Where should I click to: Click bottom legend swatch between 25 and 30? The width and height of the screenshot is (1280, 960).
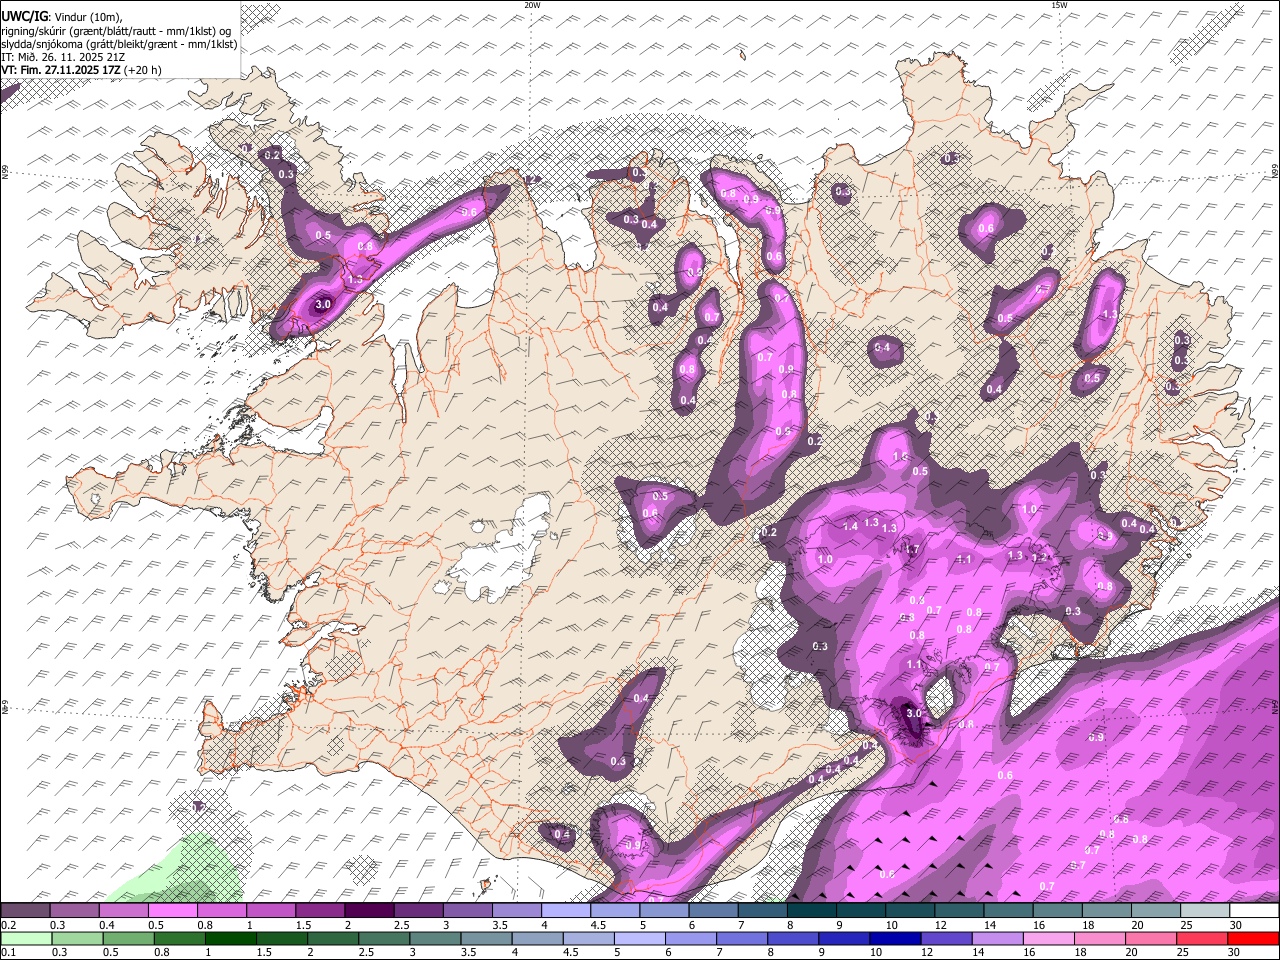tap(1200, 938)
